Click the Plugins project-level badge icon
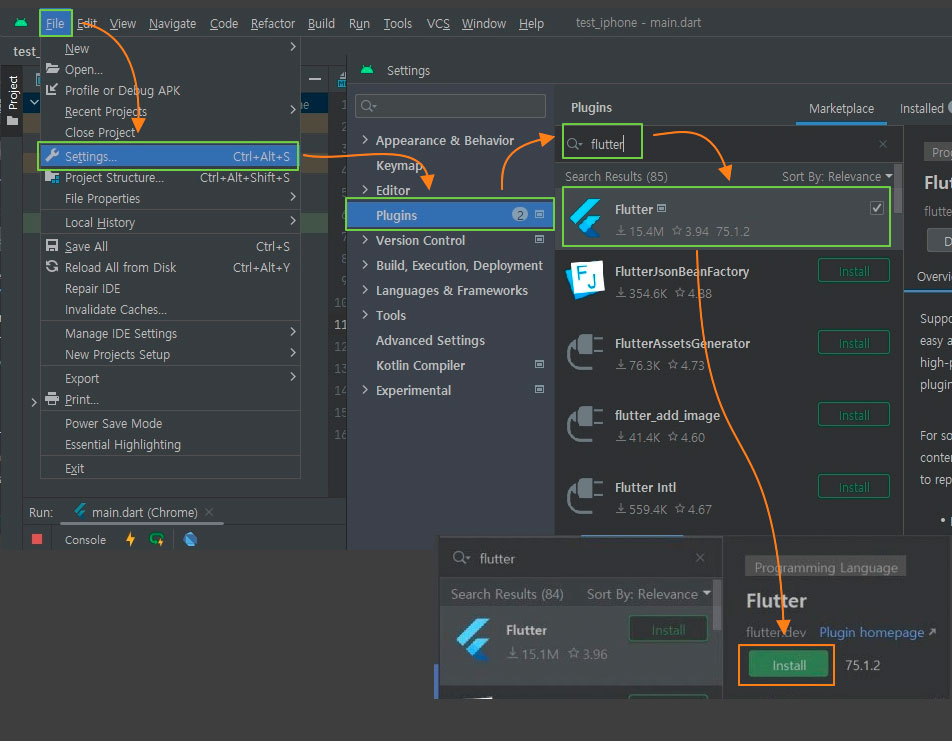Screen dimensions: 952x741 pos(539,214)
